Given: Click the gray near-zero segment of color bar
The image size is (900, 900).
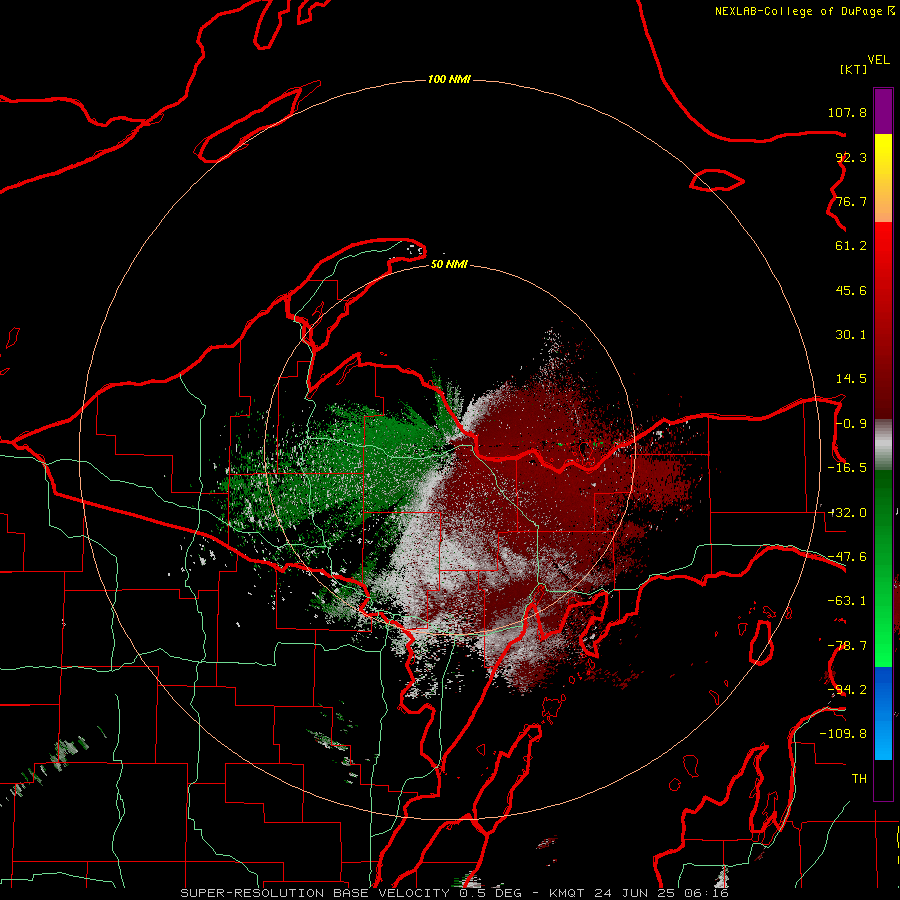Looking at the screenshot, I should 883,445.
